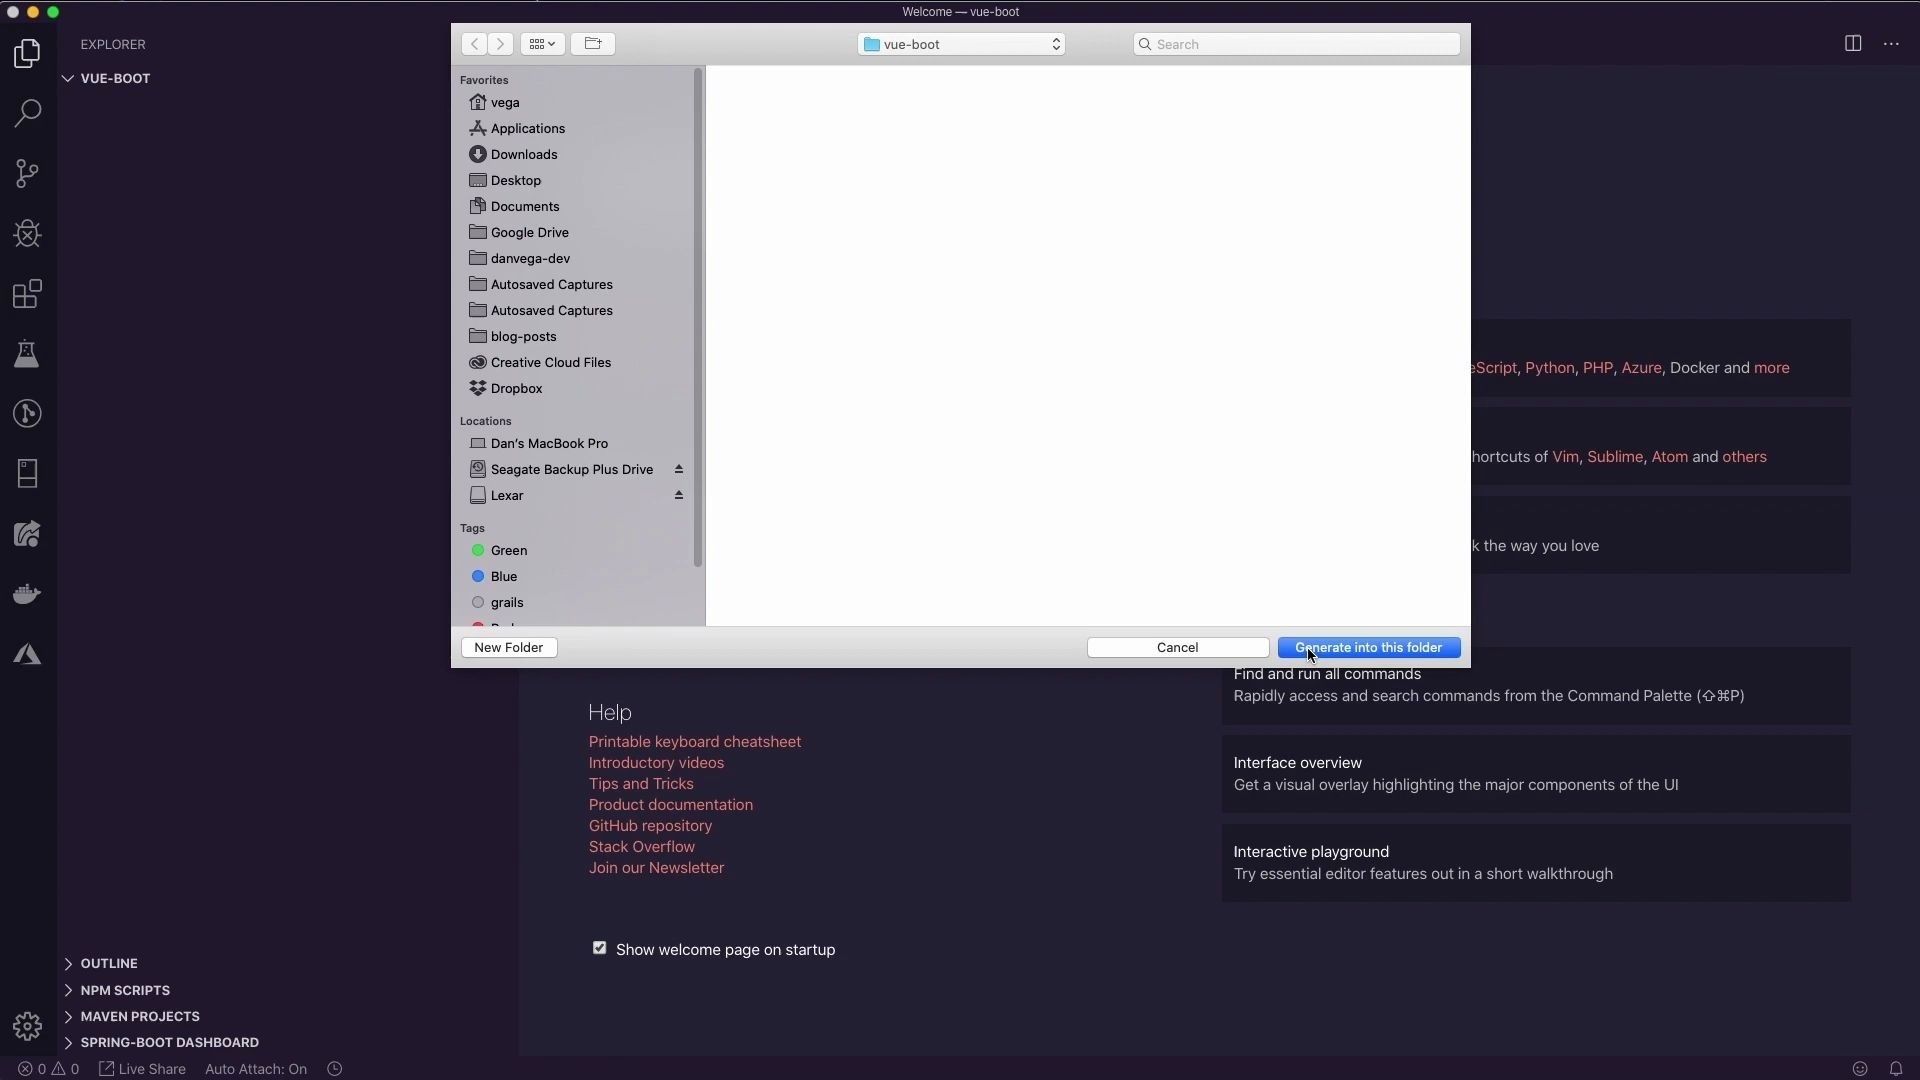The height and width of the screenshot is (1080, 1920).
Task: Open the Printable keyboard cheatsheet link
Action: click(x=695, y=741)
